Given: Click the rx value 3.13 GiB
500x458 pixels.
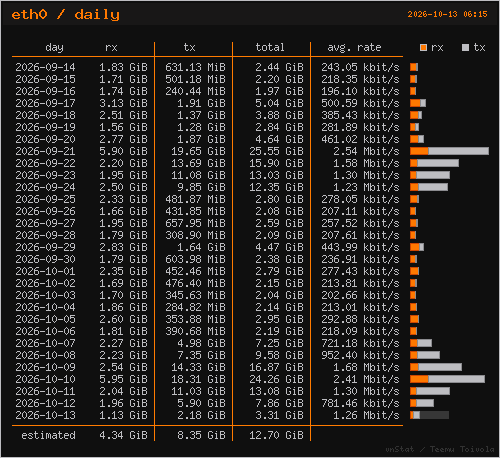Looking at the screenshot, I should 123,103.
